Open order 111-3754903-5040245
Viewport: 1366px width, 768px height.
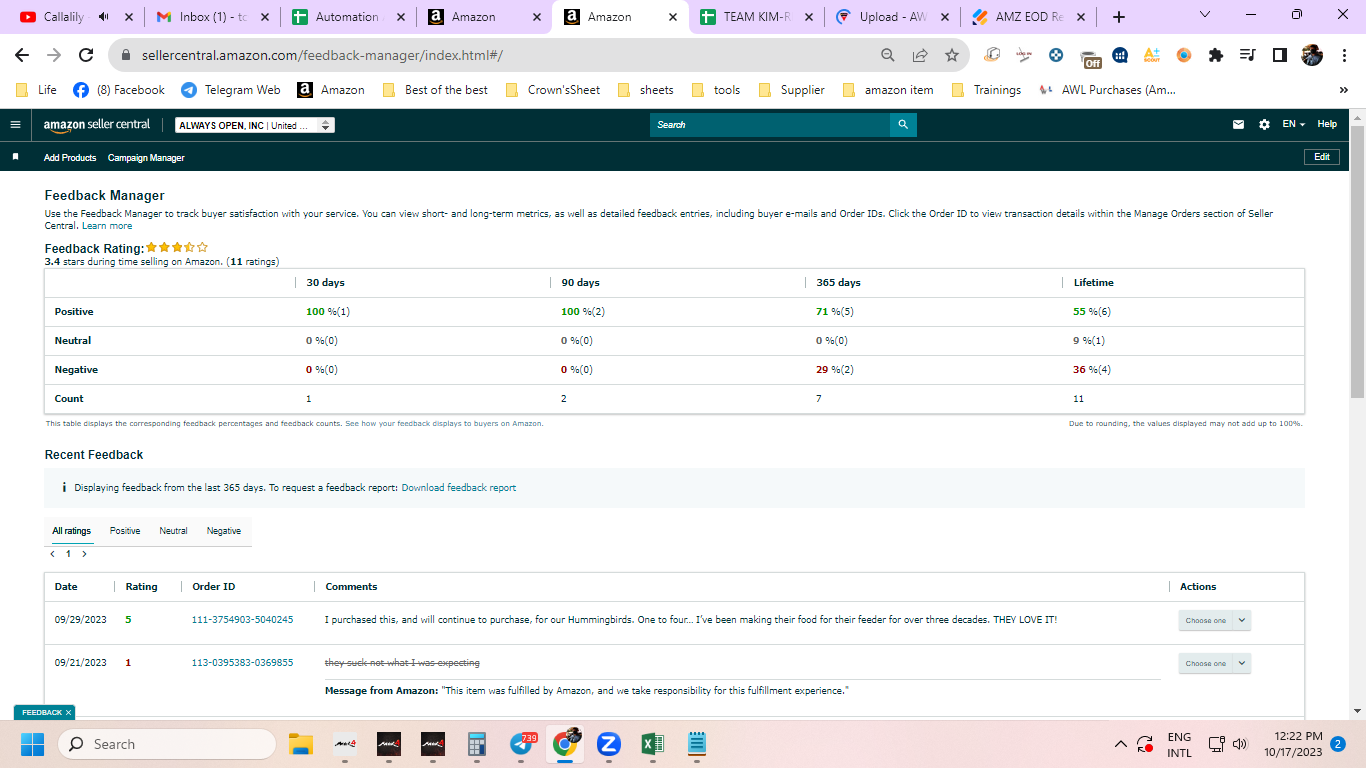[243, 620]
